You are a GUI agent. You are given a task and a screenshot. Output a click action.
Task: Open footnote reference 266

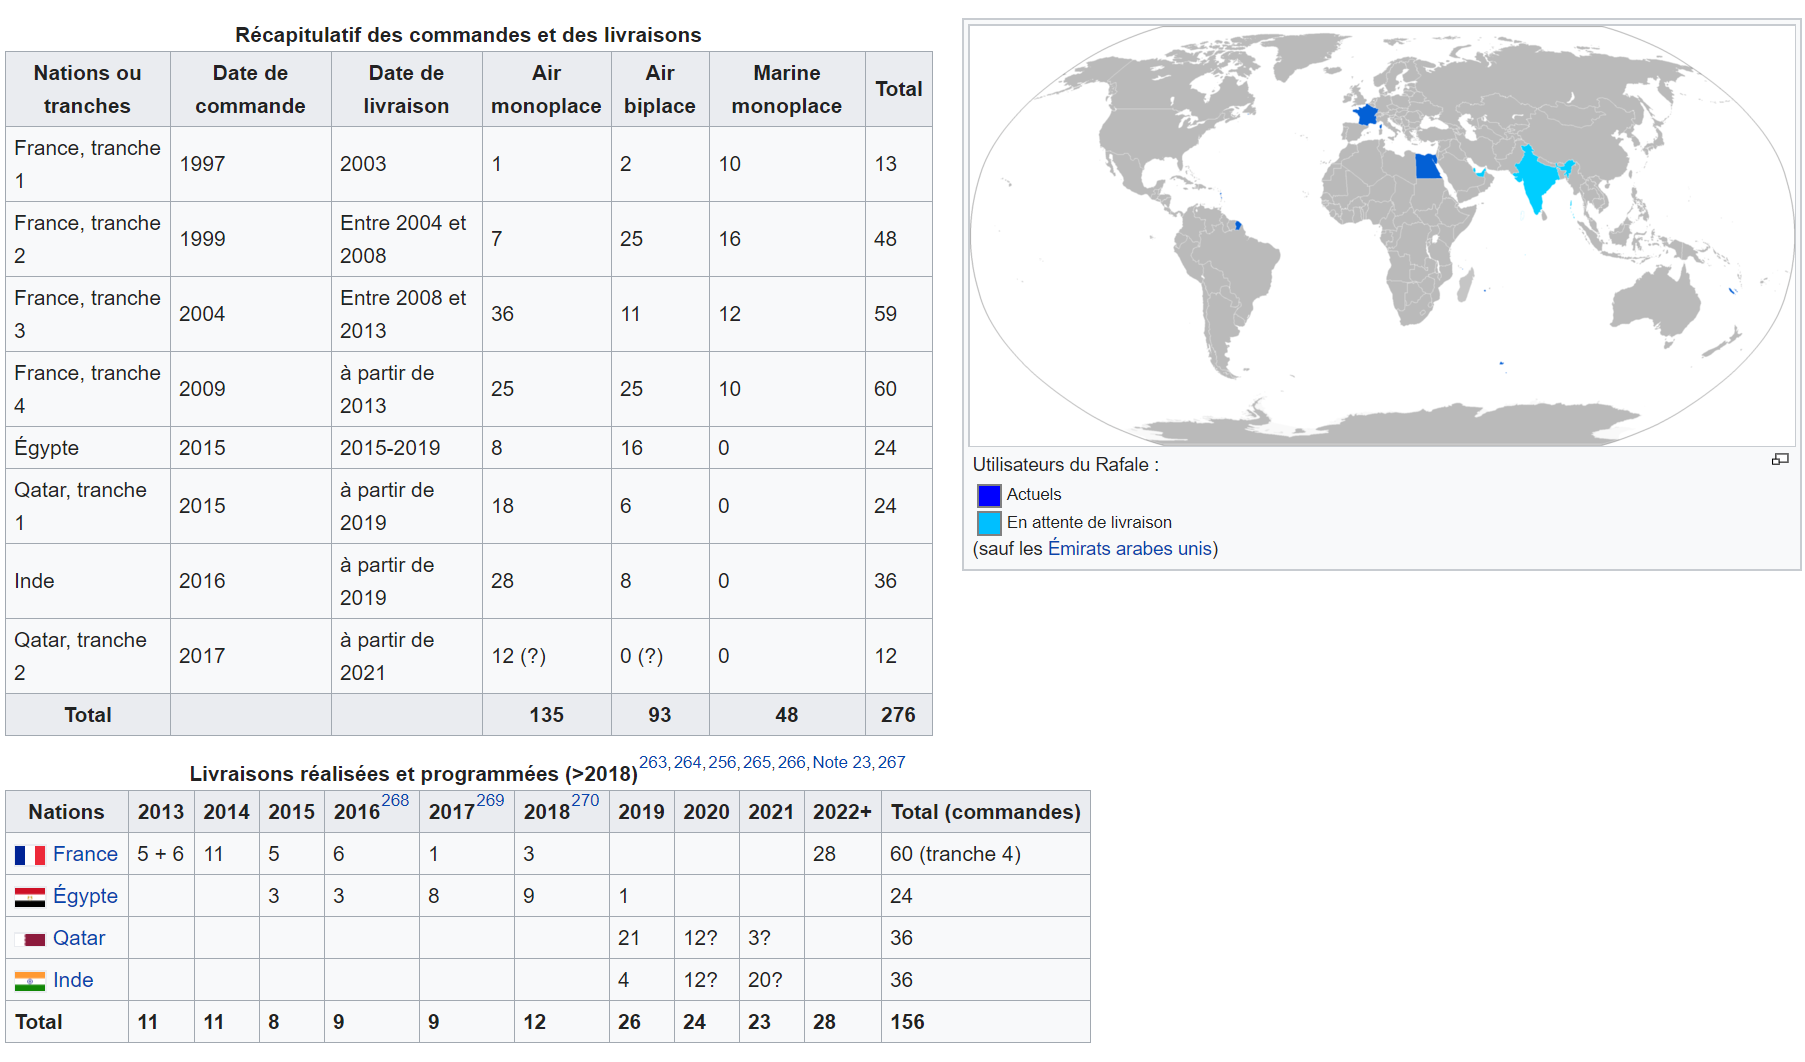pos(792,762)
